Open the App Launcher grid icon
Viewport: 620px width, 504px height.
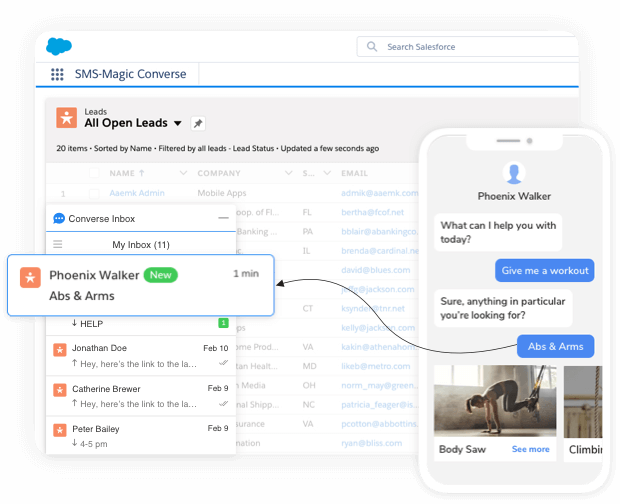[57, 74]
